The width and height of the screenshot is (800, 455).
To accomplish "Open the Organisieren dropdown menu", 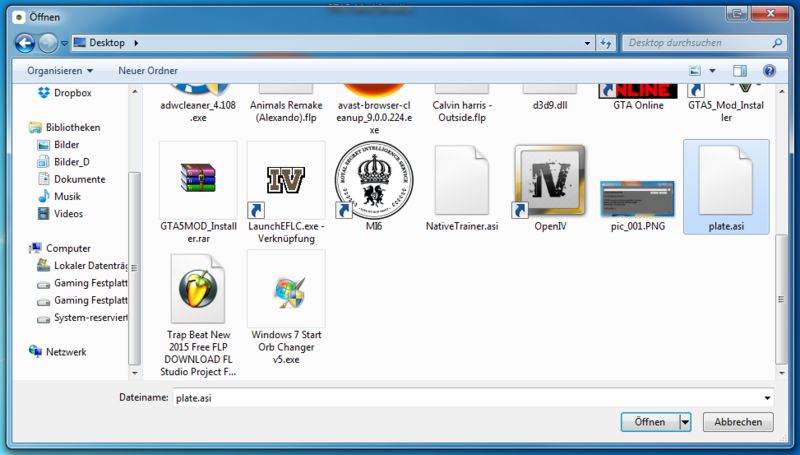I will (x=60, y=71).
